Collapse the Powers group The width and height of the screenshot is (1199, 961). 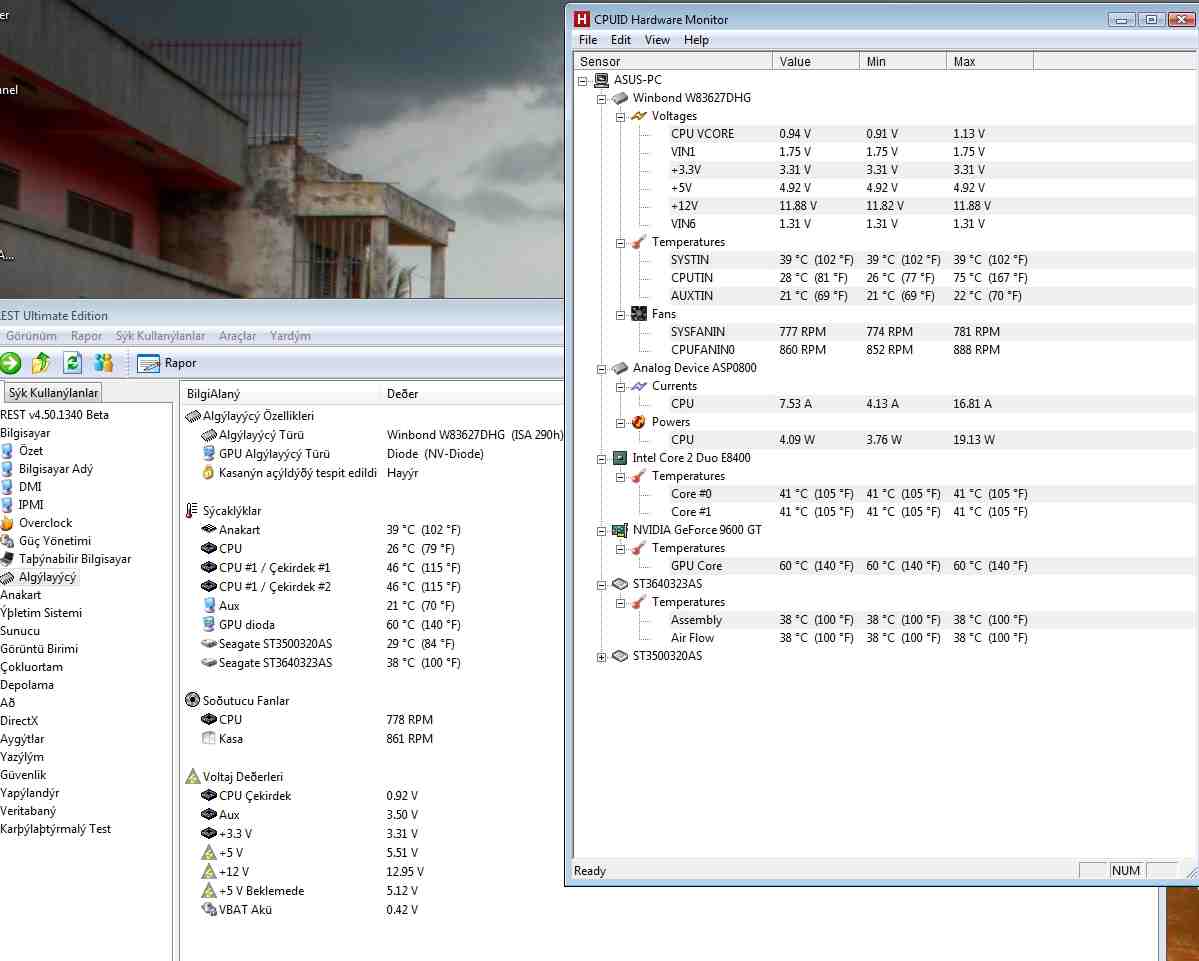[620, 423]
